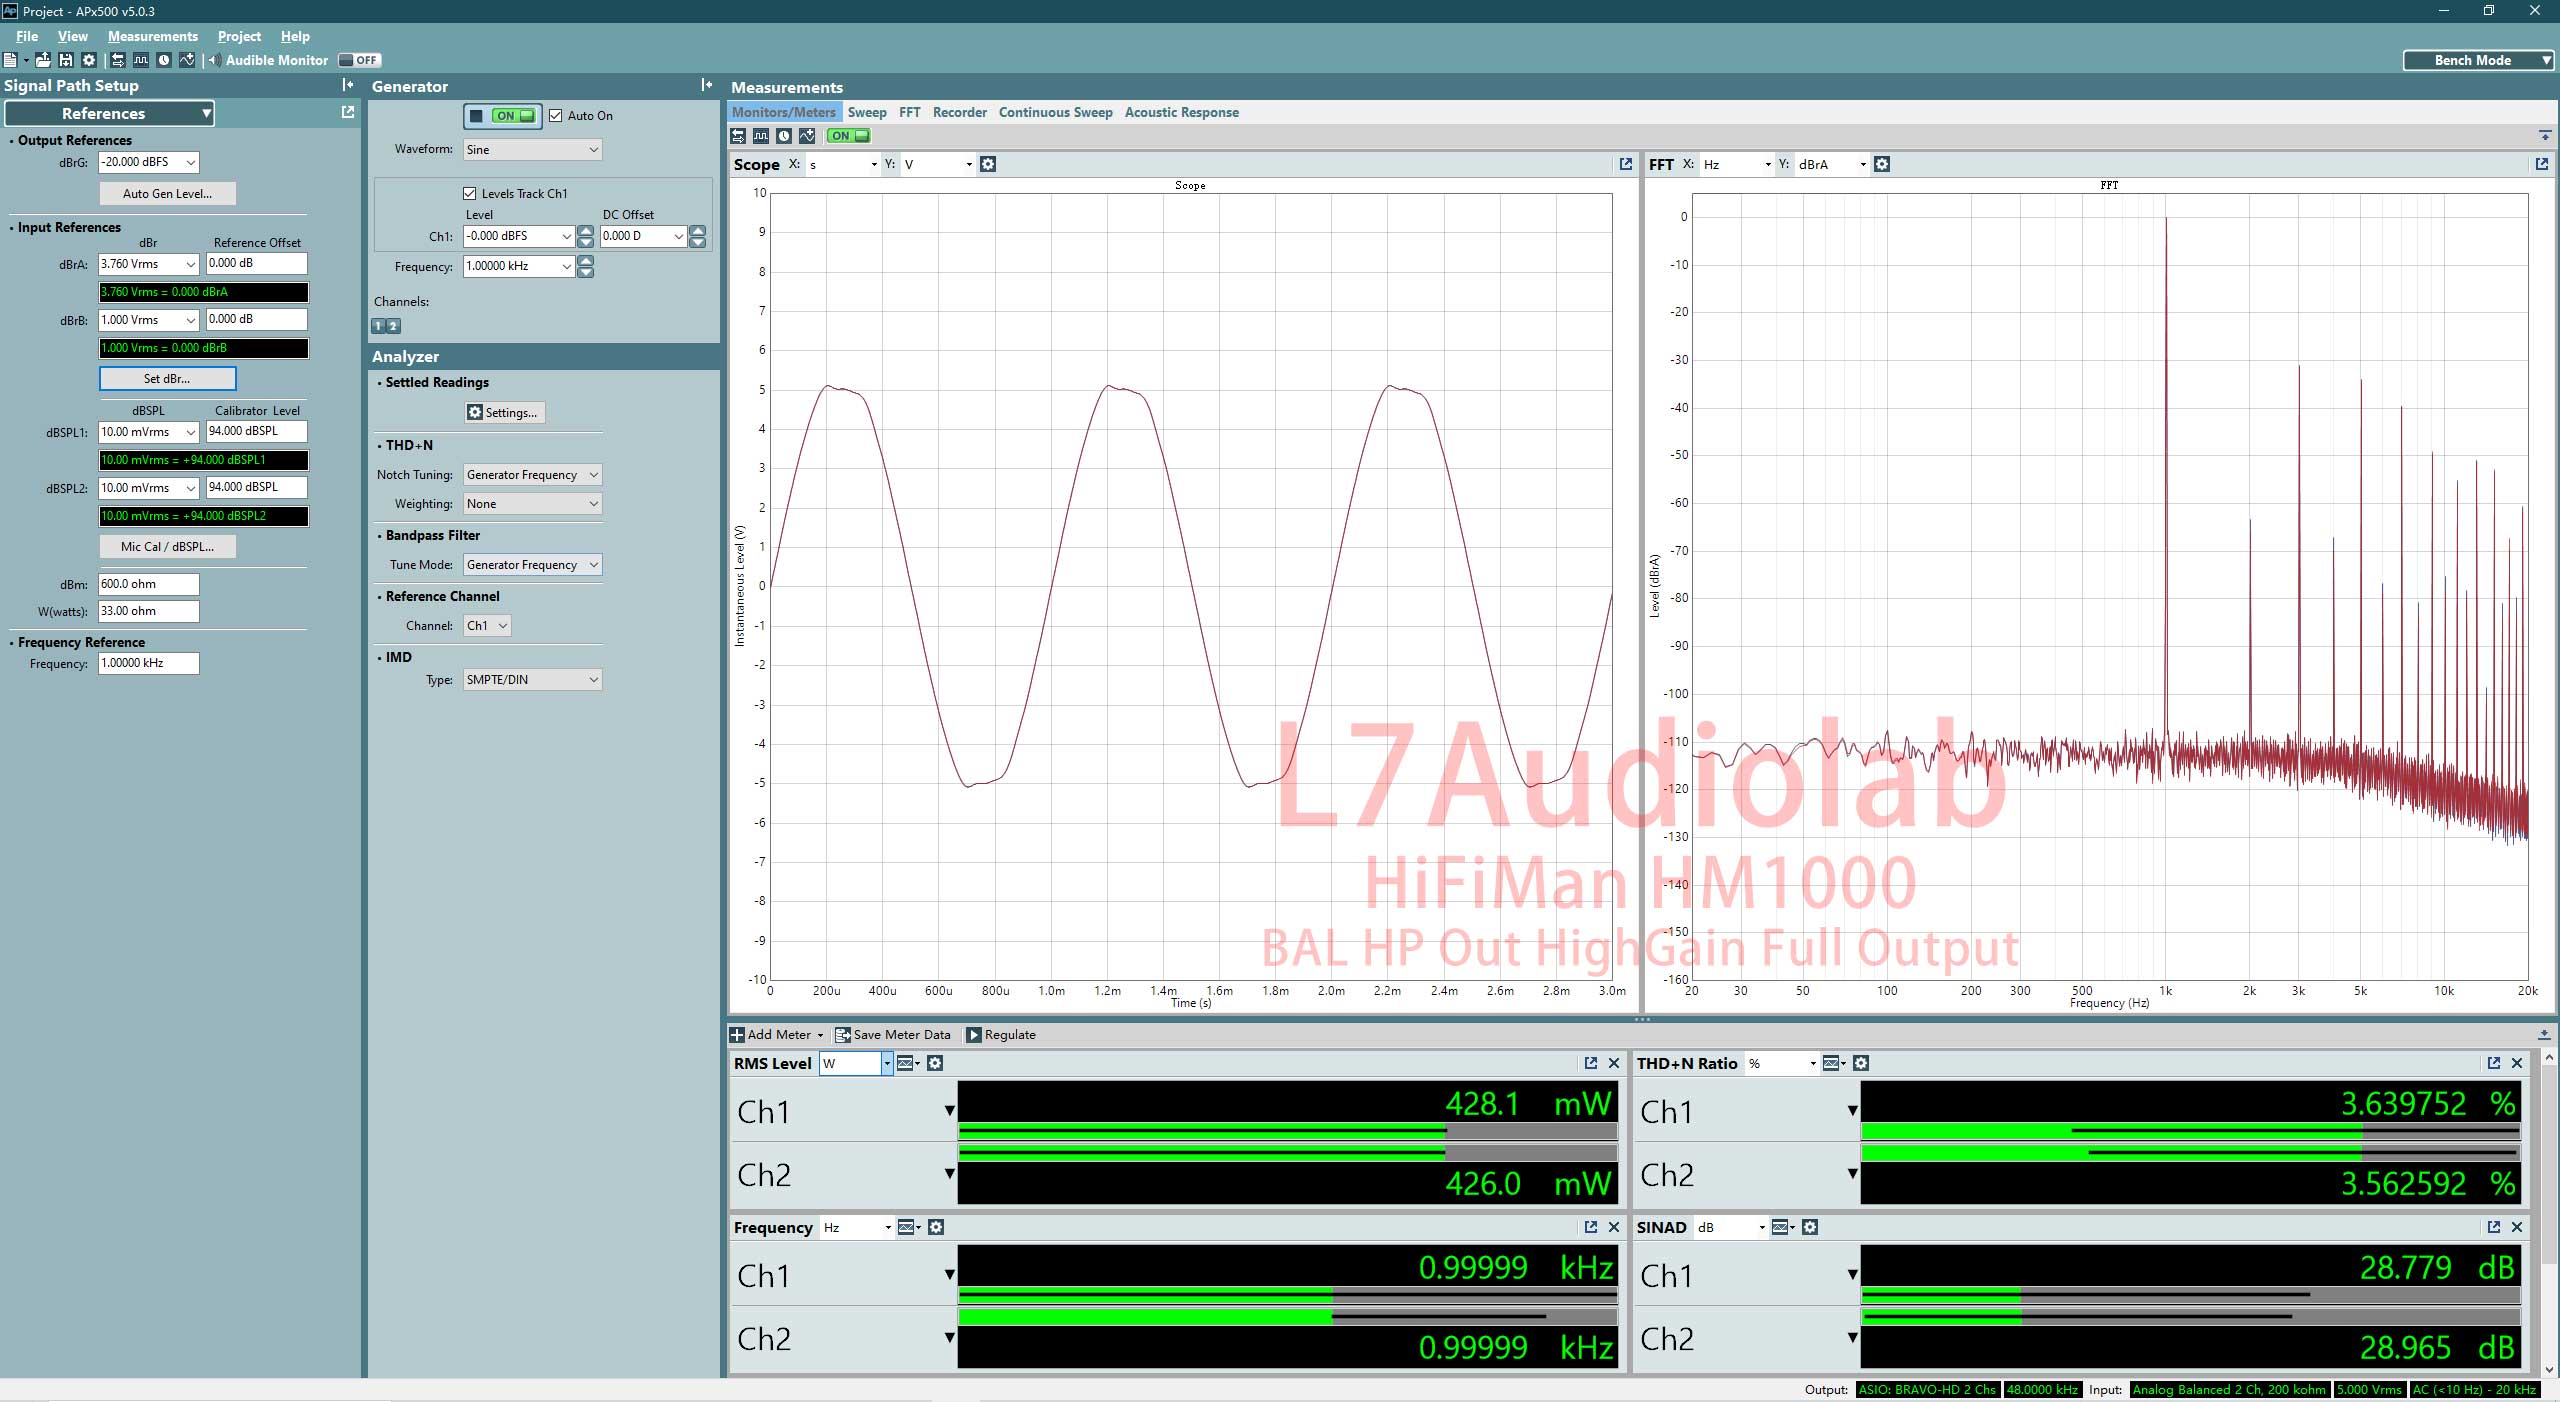Click the Open Project folder icon
Screen dimensions: 2560x1402
coord(43,60)
